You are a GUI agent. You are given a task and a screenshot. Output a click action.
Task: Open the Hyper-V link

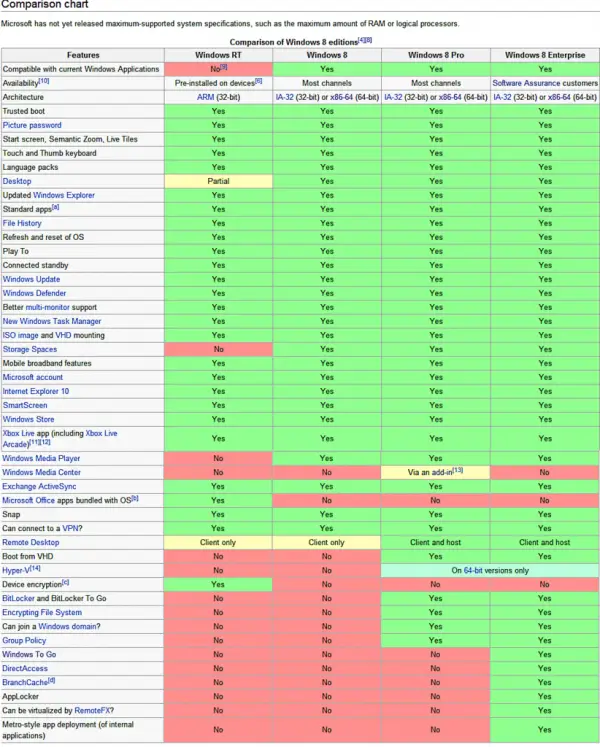pyautogui.click(x=16, y=571)
